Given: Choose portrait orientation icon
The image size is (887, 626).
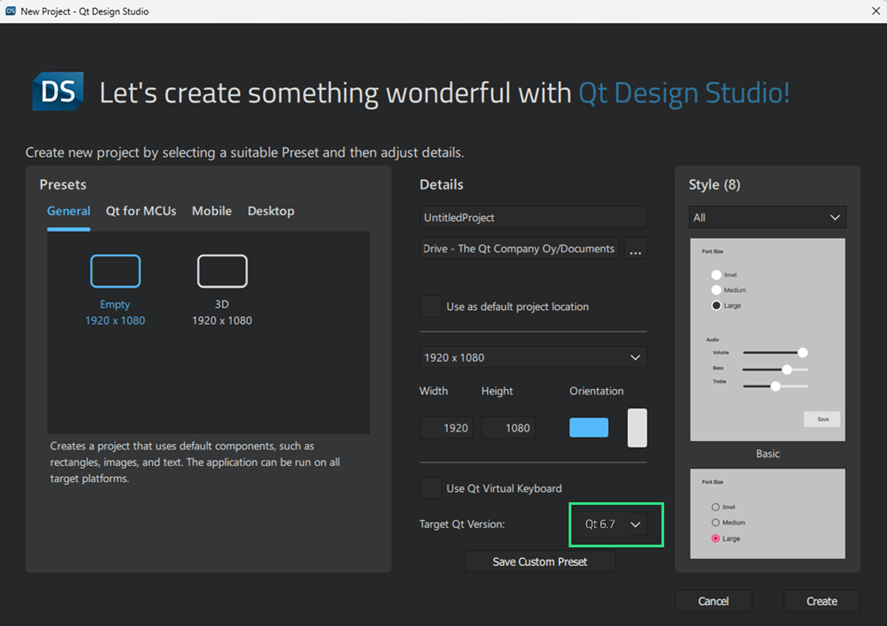Looking at the screenshot, I should coord(637,427).
